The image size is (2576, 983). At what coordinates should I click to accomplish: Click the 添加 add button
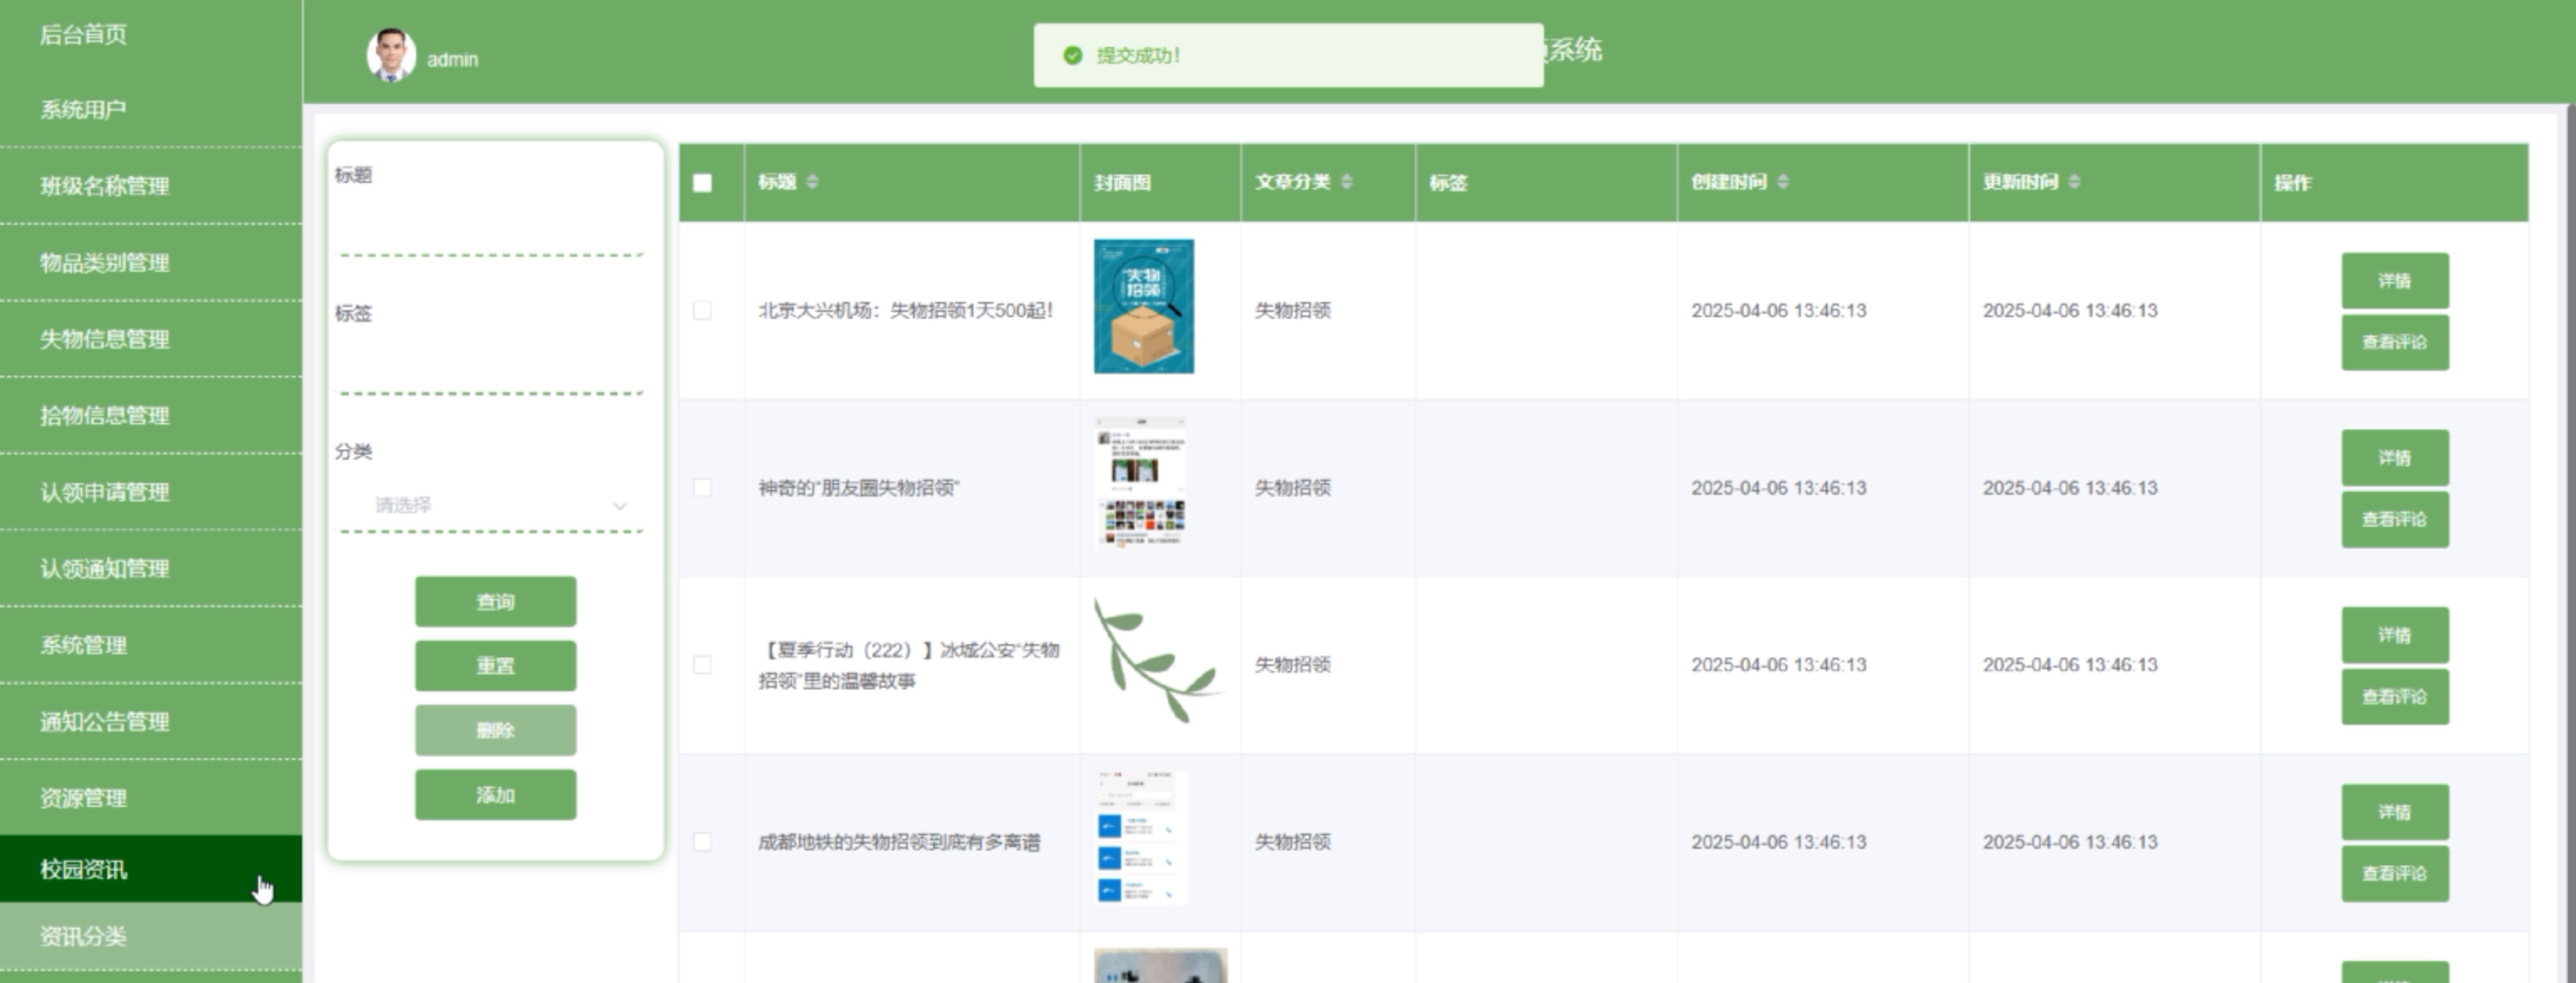pos(495,795)
